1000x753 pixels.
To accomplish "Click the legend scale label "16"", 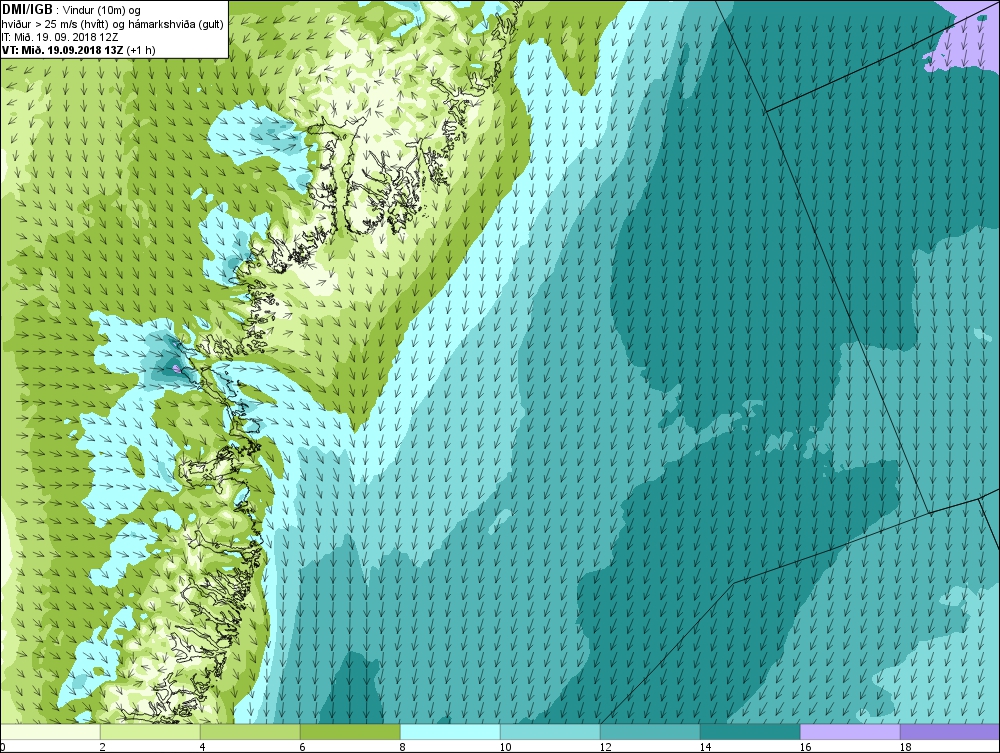I will (805, 747).
